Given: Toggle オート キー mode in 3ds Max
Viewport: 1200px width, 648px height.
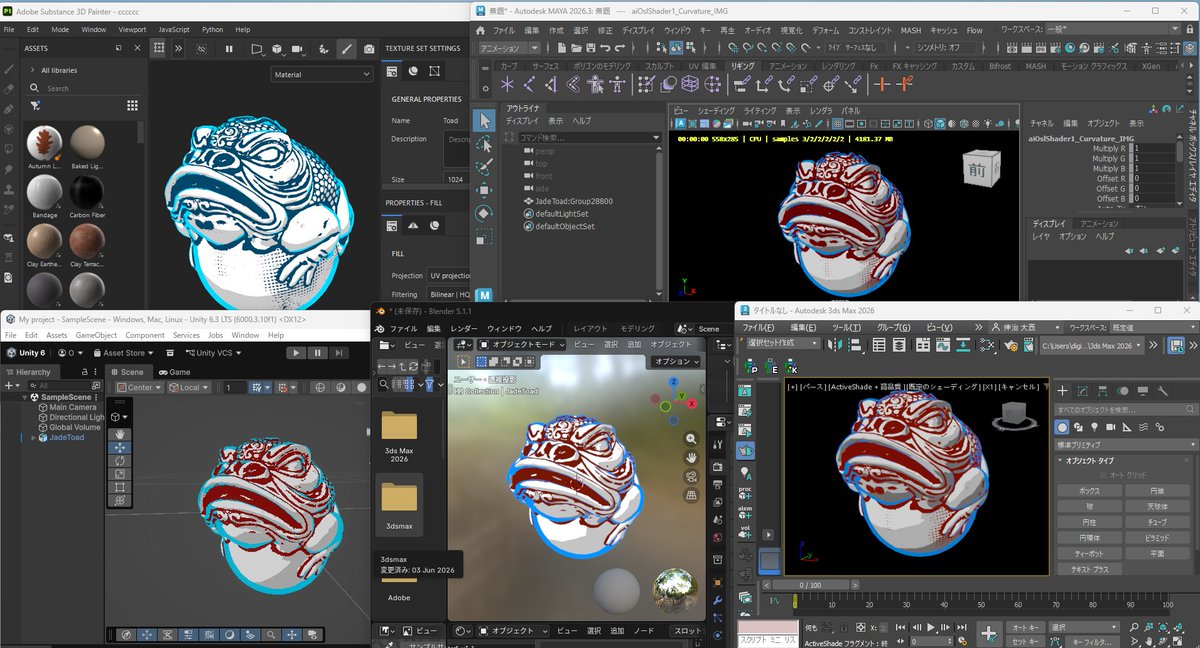Looking at the screenshot, I should [1025, 627].
